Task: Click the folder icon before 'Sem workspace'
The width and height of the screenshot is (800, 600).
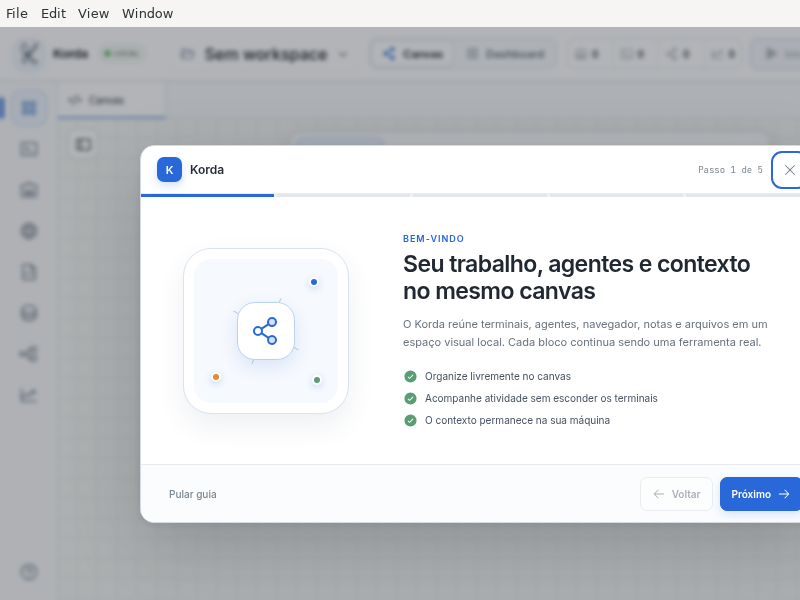Action: (187, 54)
